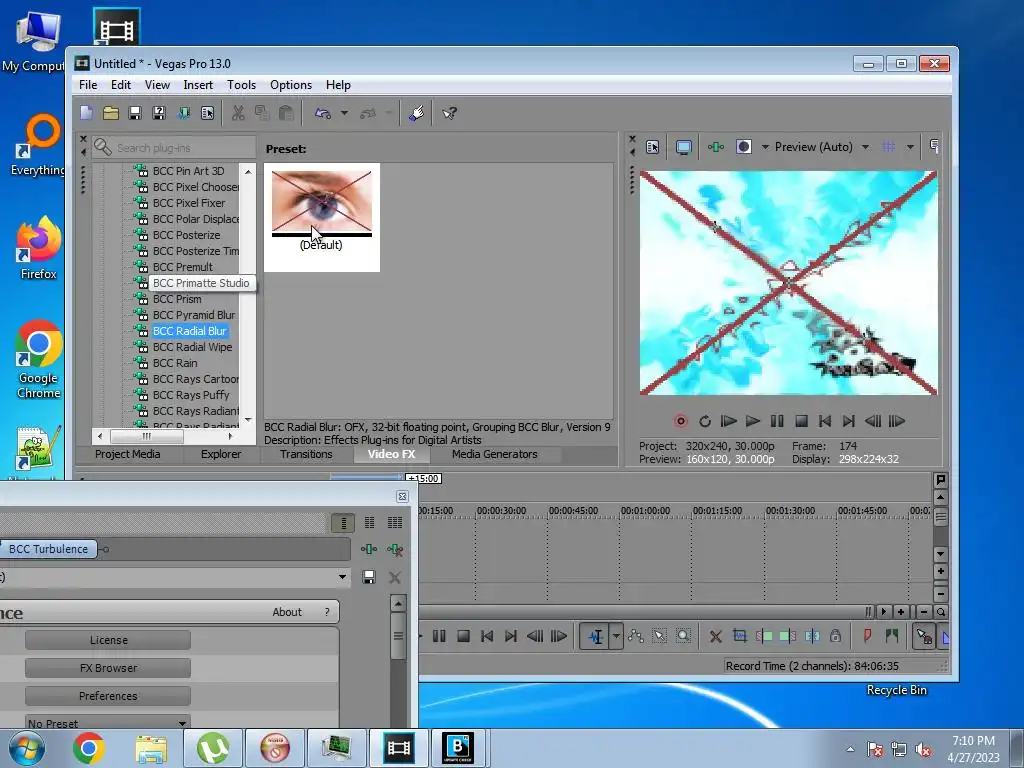Toggle Preview on External Monitor icon

(684, 147)
